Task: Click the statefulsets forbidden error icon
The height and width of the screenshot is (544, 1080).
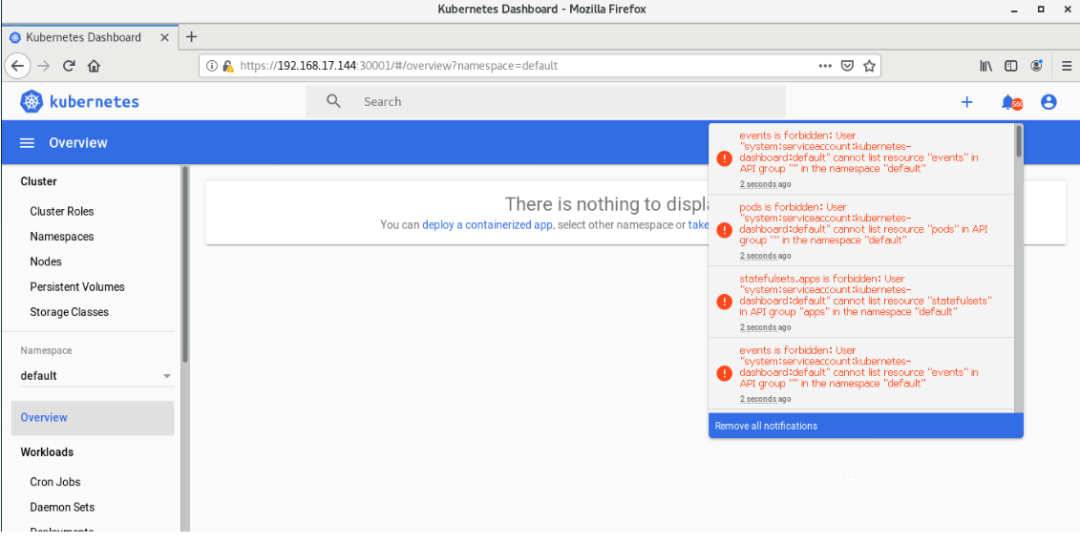Action: [724, 302]
